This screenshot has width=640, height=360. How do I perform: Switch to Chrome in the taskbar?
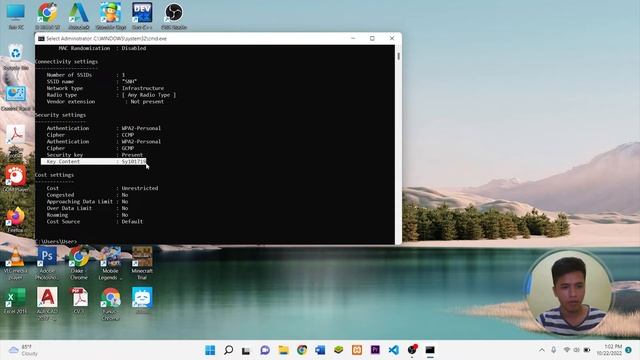point(302,350)
